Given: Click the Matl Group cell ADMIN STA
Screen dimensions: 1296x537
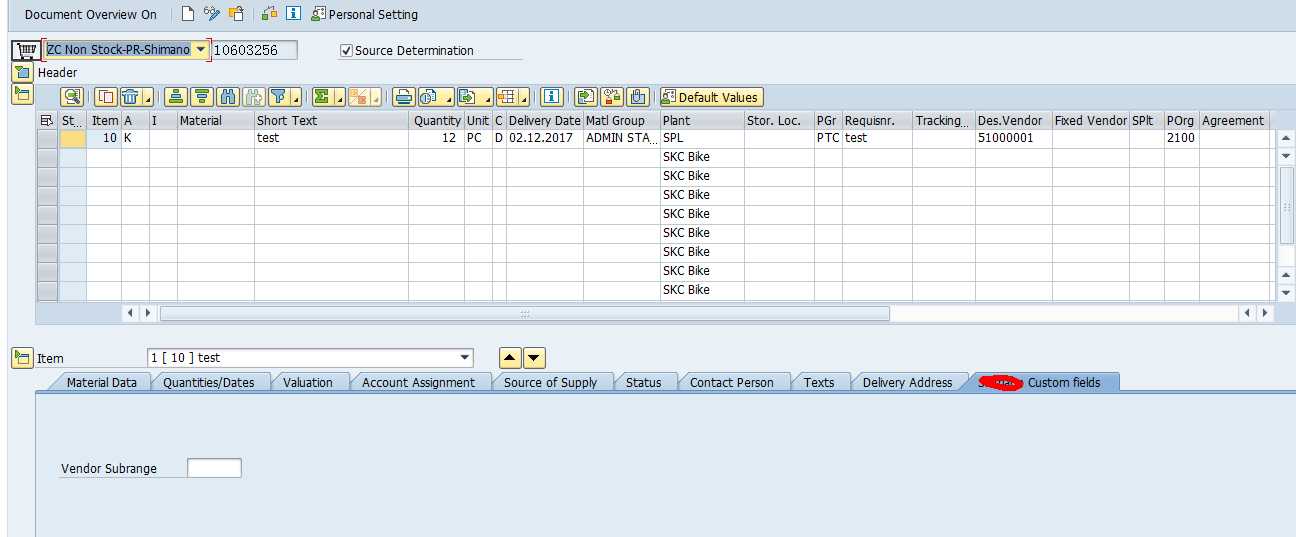Looking at the screenshot, I should pyautogui.click(x=621, y=138).
